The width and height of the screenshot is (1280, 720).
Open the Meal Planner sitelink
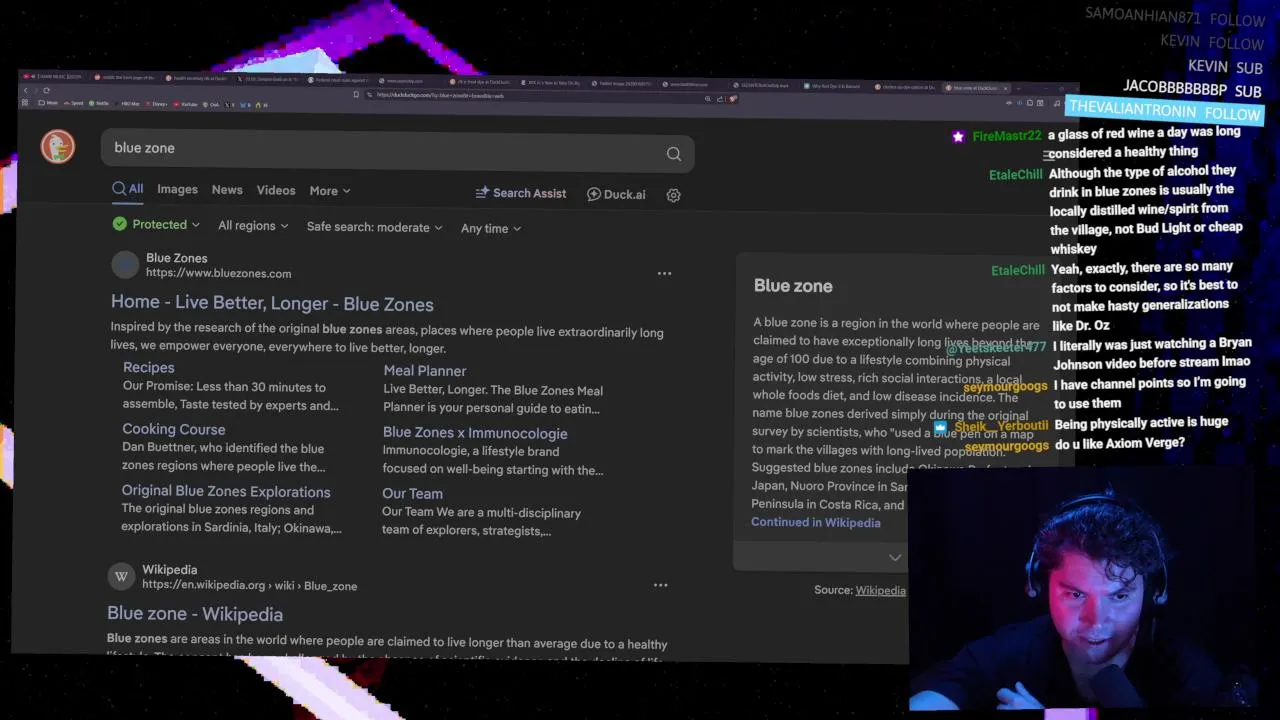pos(425,370)
